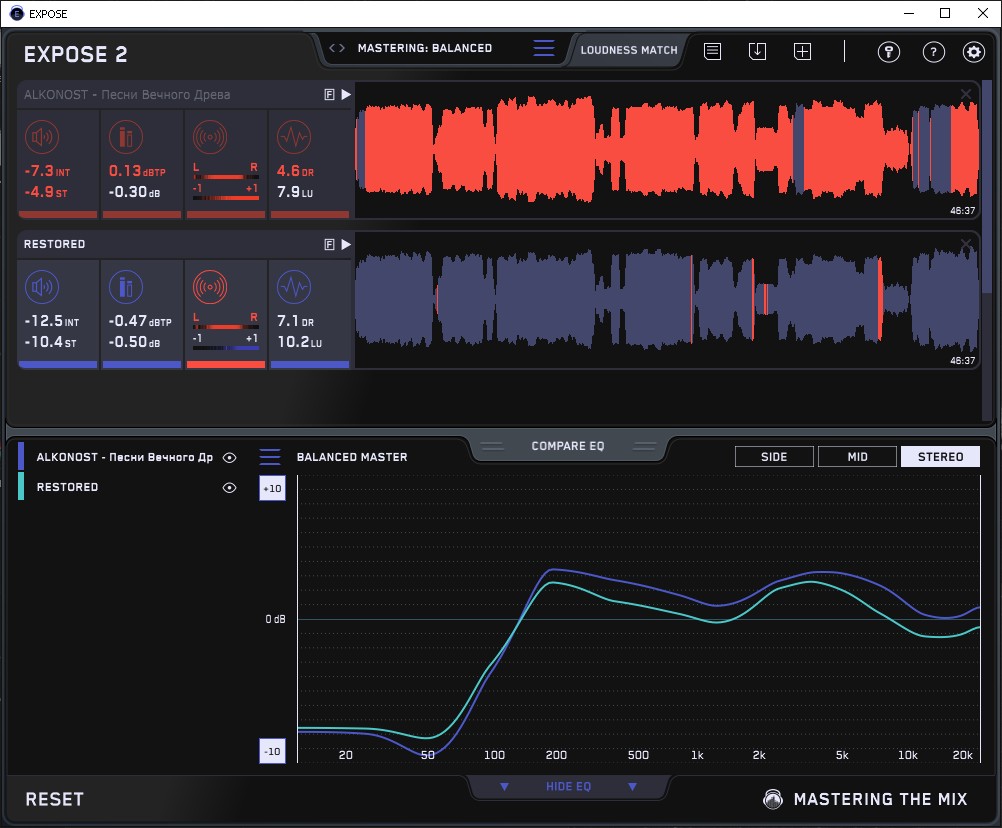
Task: Click the help question mark icon
Action: [x=933, y=52]
